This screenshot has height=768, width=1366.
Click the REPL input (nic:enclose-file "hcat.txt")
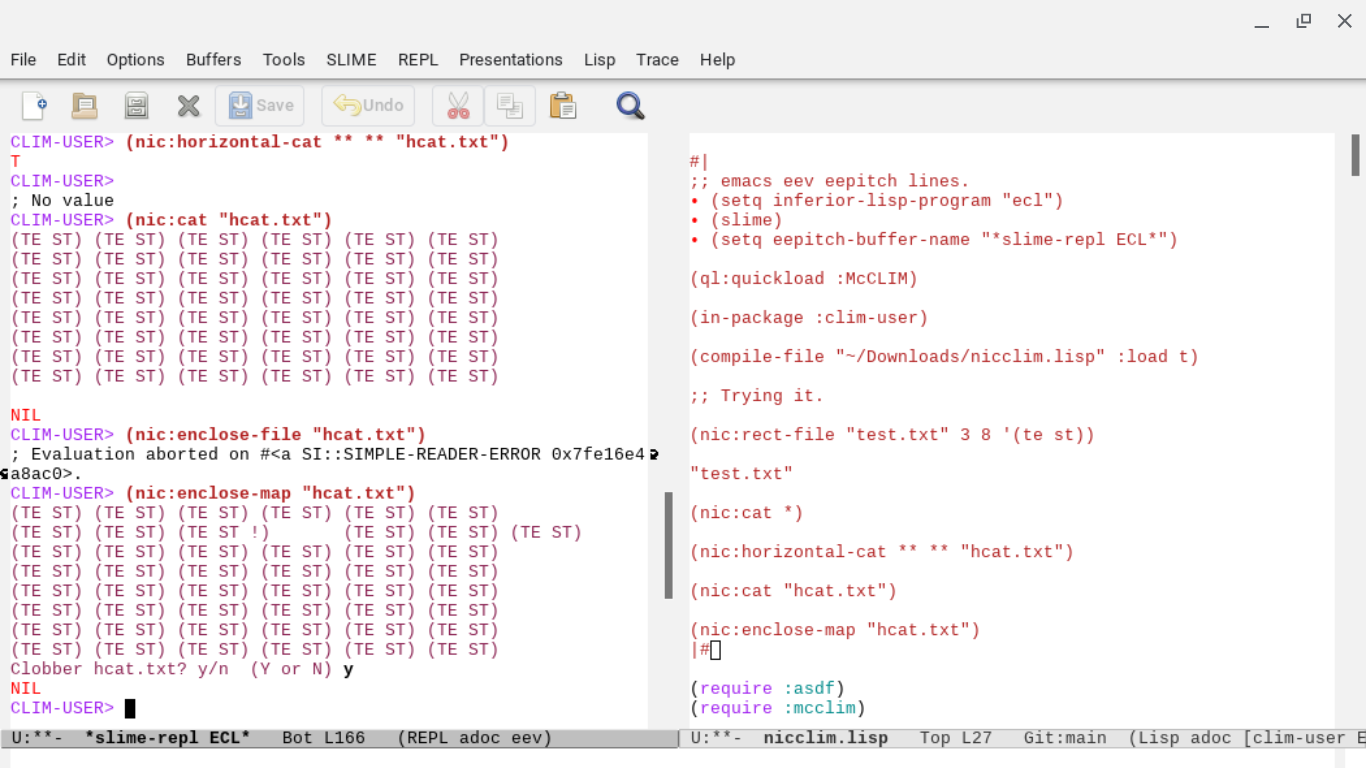pos(275,435)
